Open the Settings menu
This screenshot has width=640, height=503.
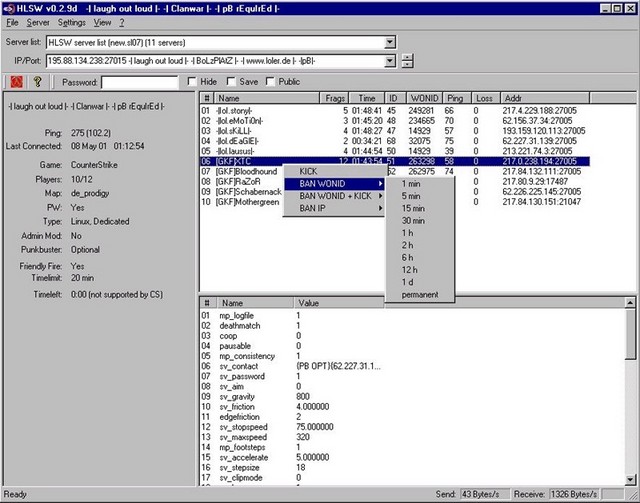click(x=71, y=23)
